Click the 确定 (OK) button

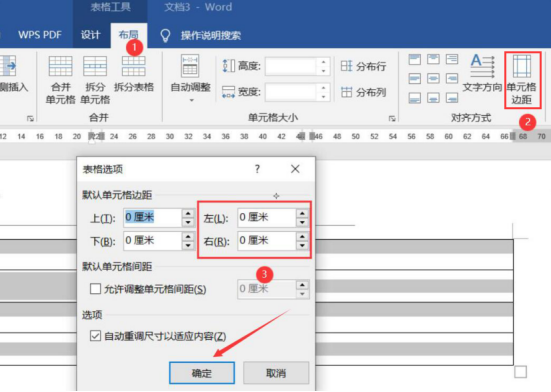[202, 373]
